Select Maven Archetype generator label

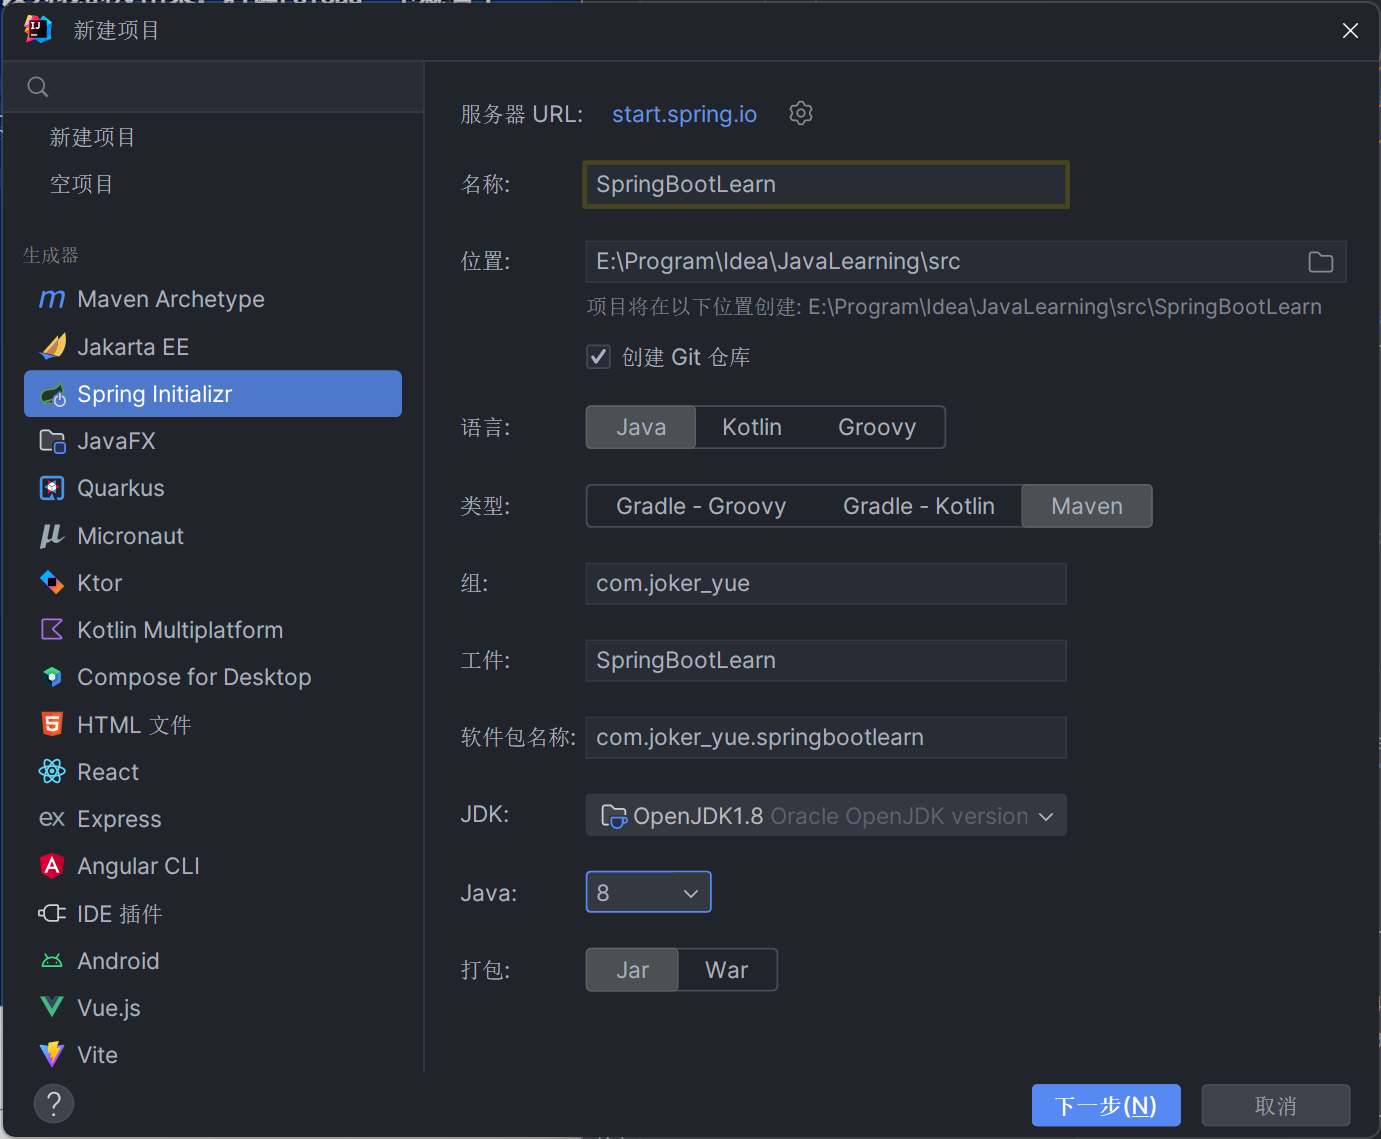[x=171, y=299]
